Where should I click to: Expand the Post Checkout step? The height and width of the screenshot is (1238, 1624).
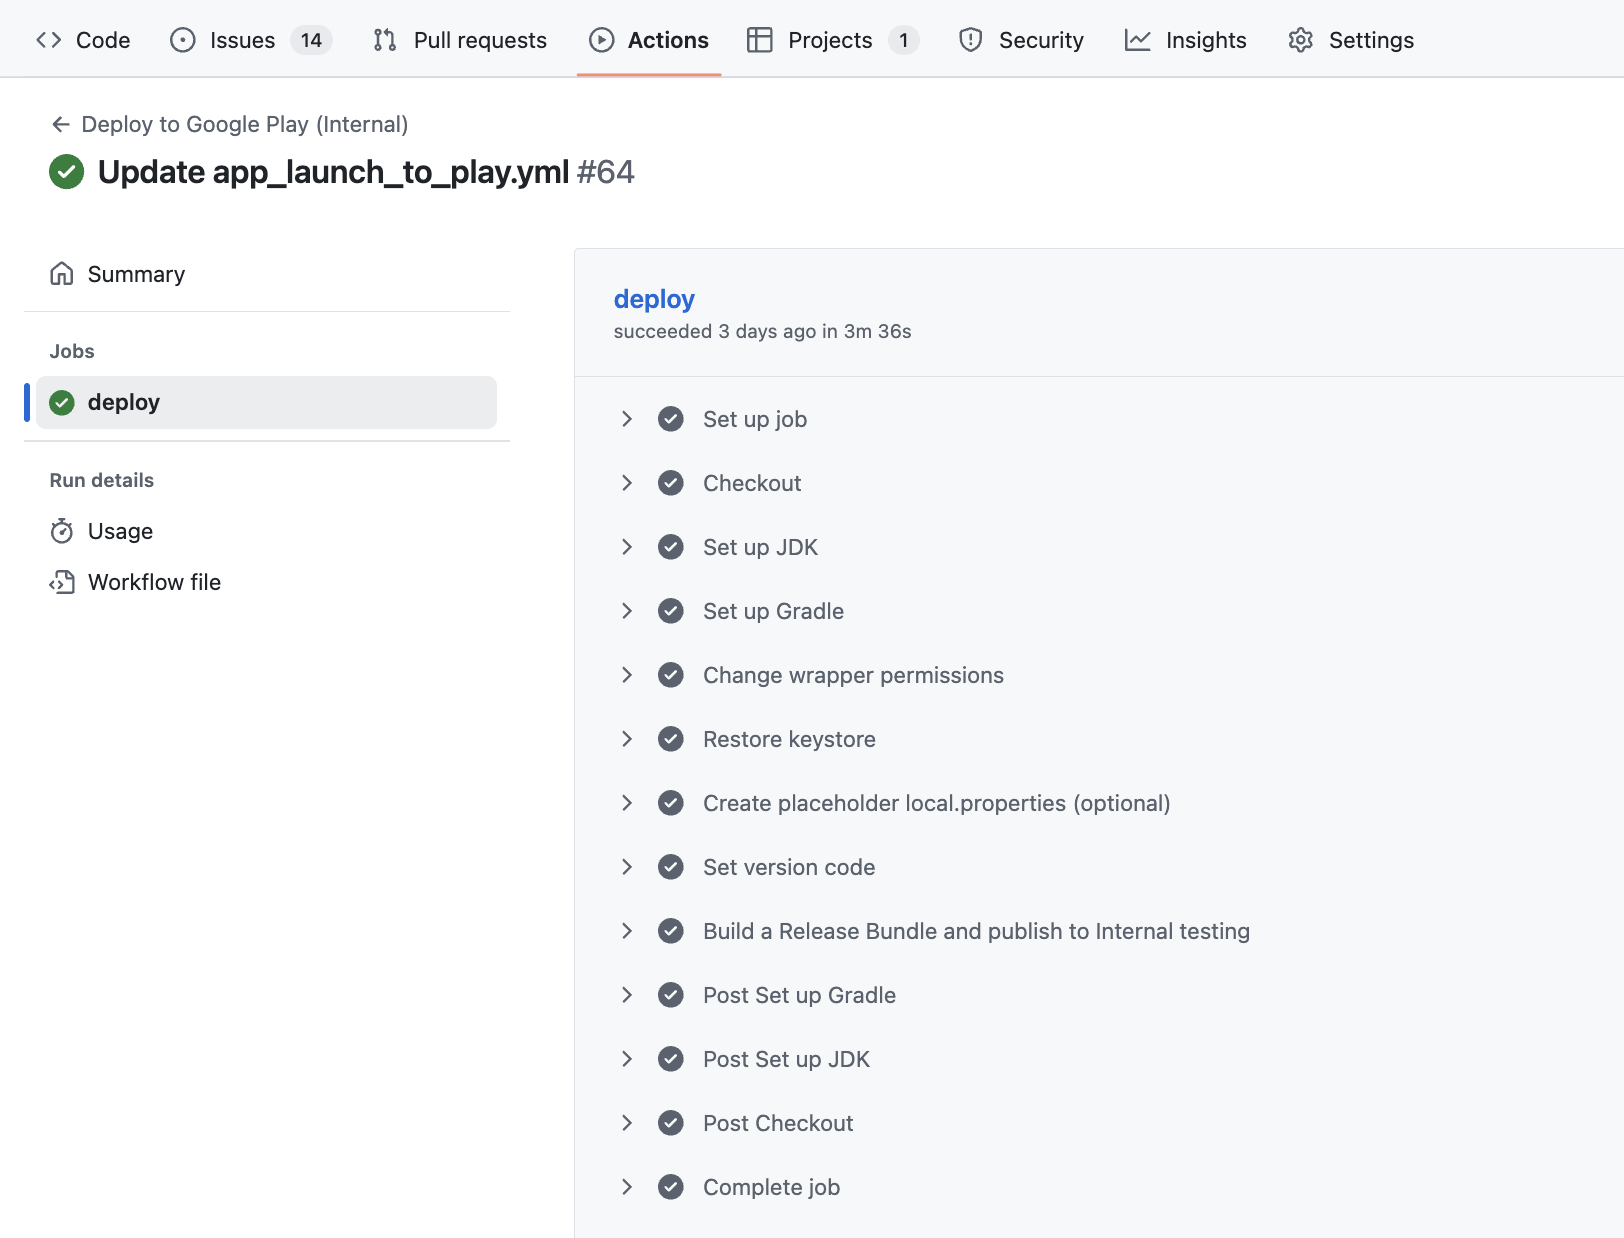click(627, 1123)
